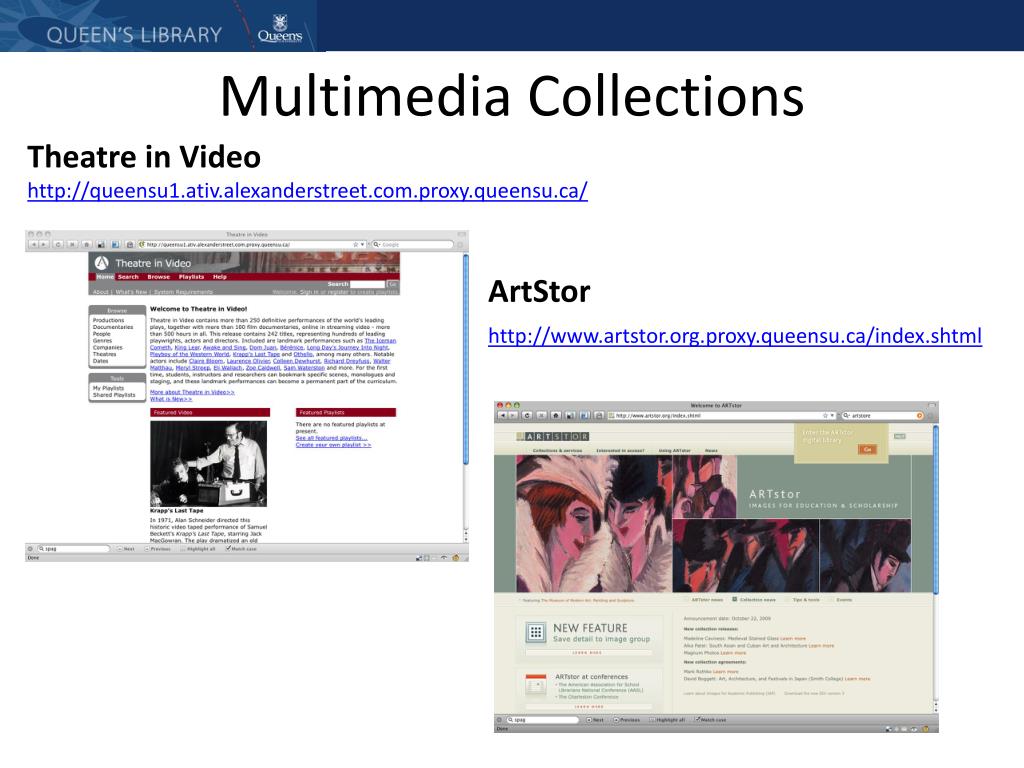Open the ArtStor proxy URL link
The width and height of the screenshot is (1024, 768).
click(735, 336)
